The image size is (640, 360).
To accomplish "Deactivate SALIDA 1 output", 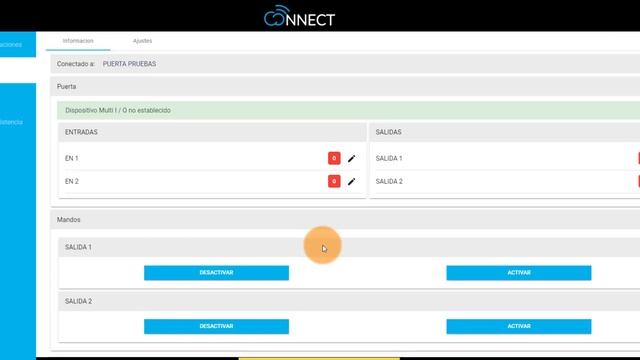I will point(216,273).
